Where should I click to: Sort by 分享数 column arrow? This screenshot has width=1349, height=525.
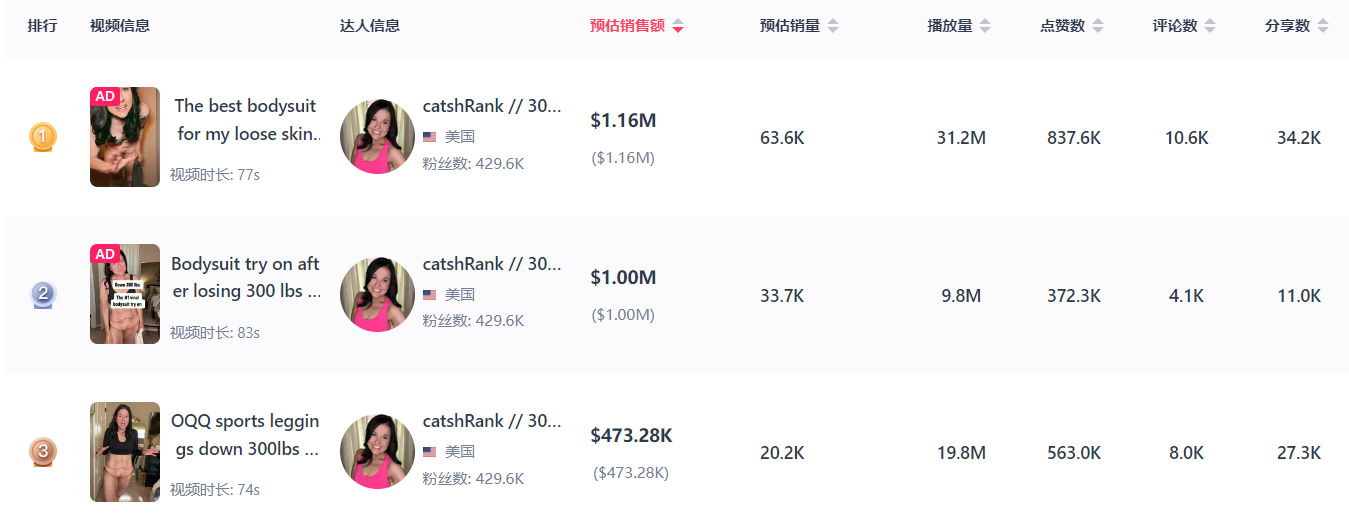coord(1323,27)
